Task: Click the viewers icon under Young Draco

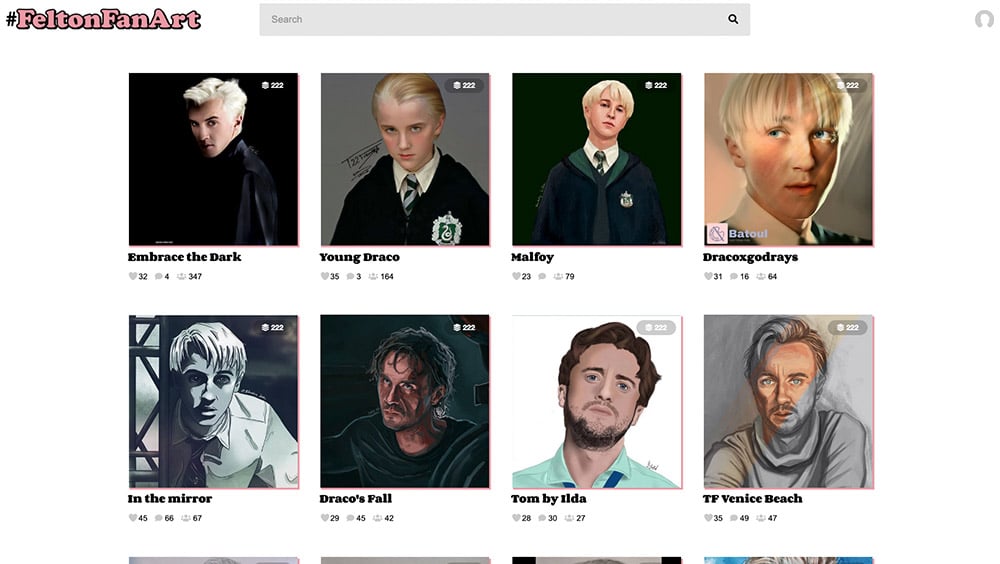Action: (x=373, y=276)
